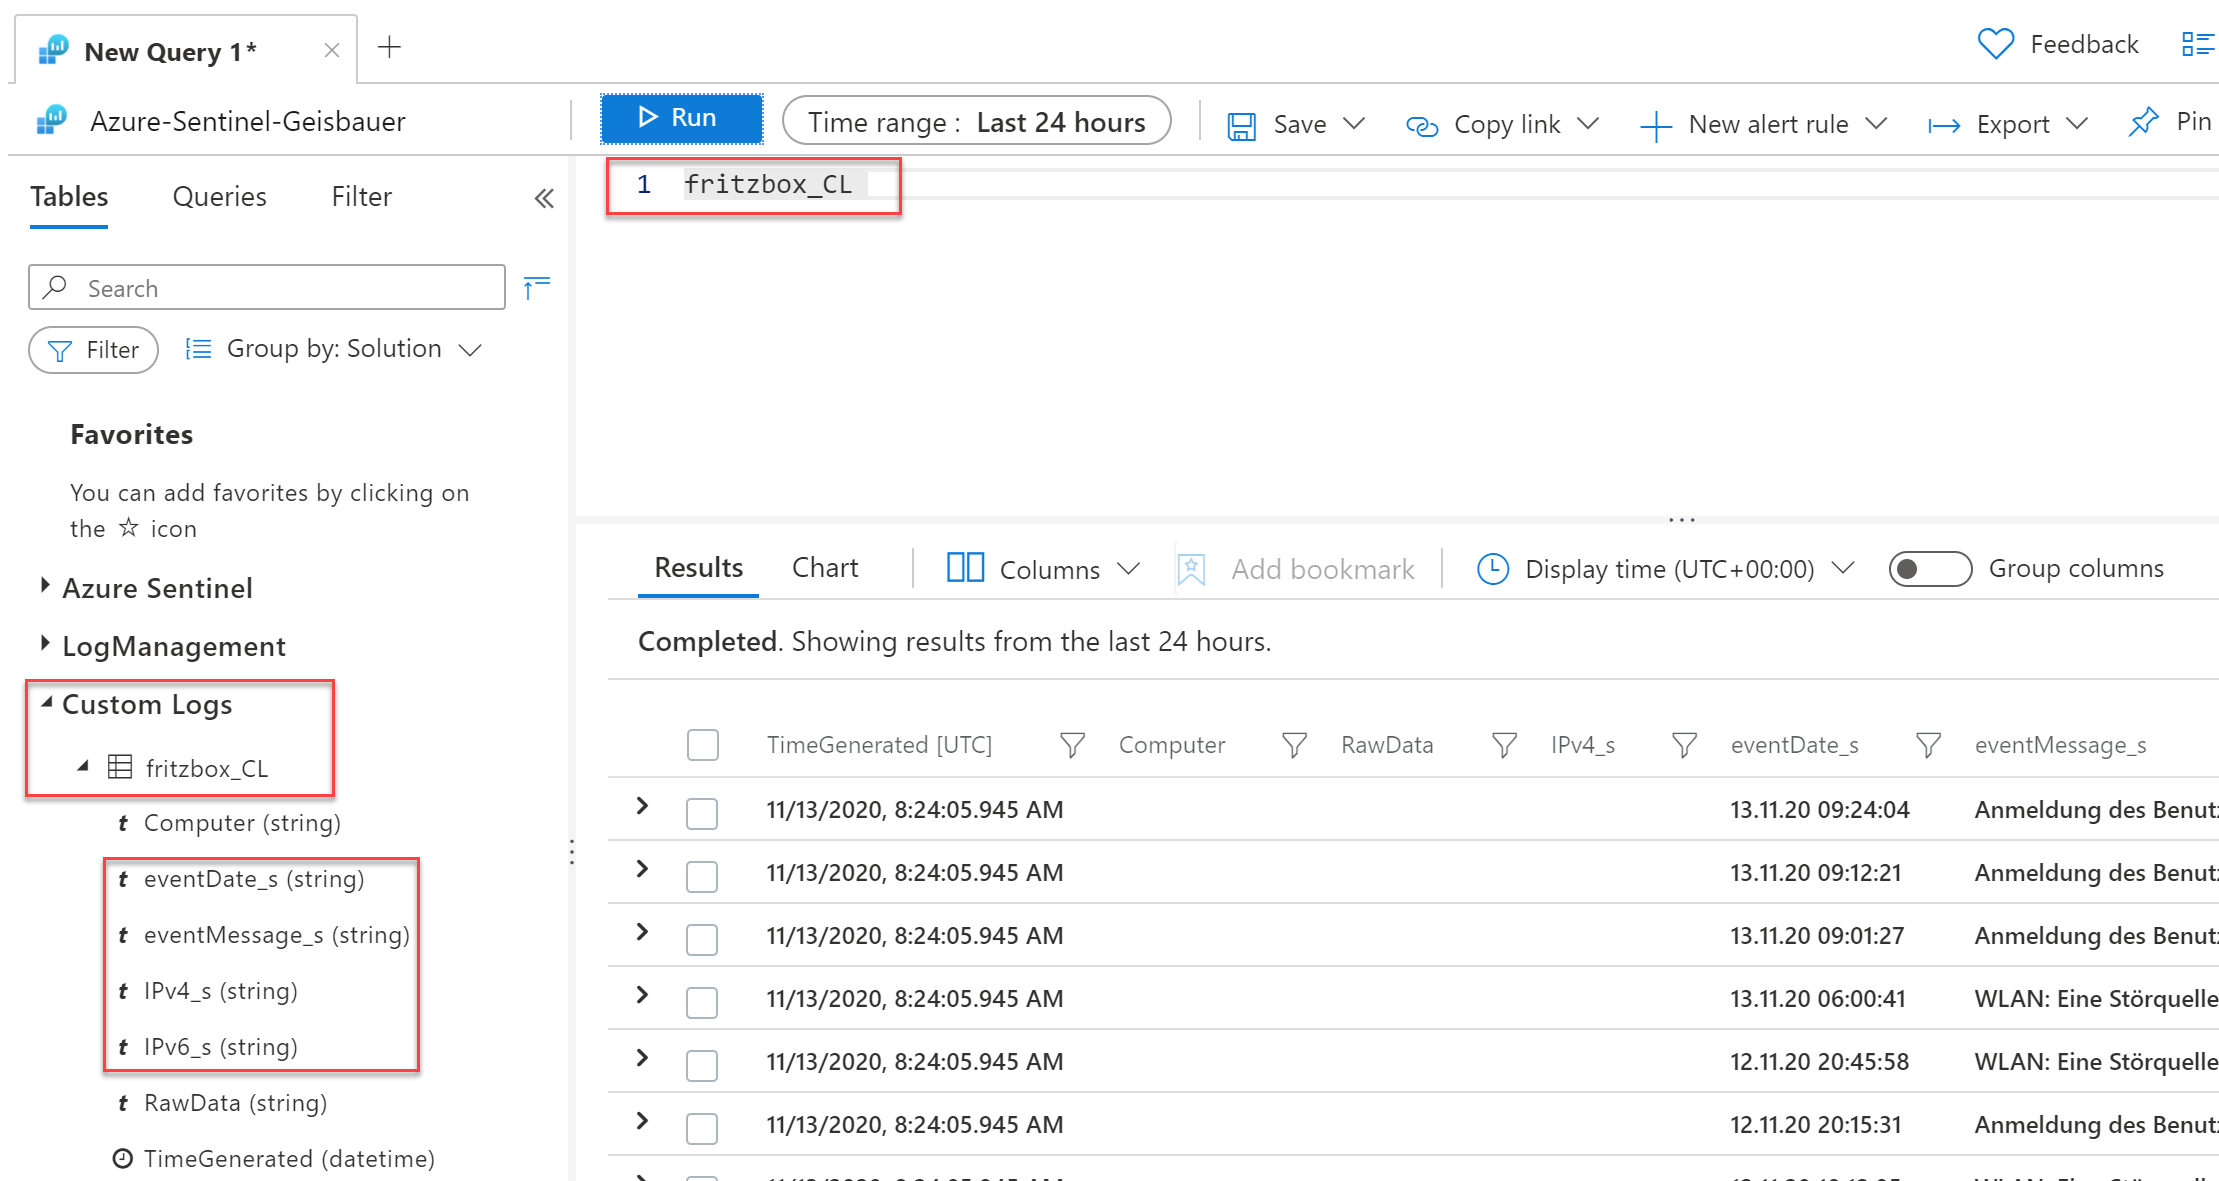This screenshot has height=1181, width=2219.
Task: Toggle the Group columns switch
Action: (x=1929, y=569)
